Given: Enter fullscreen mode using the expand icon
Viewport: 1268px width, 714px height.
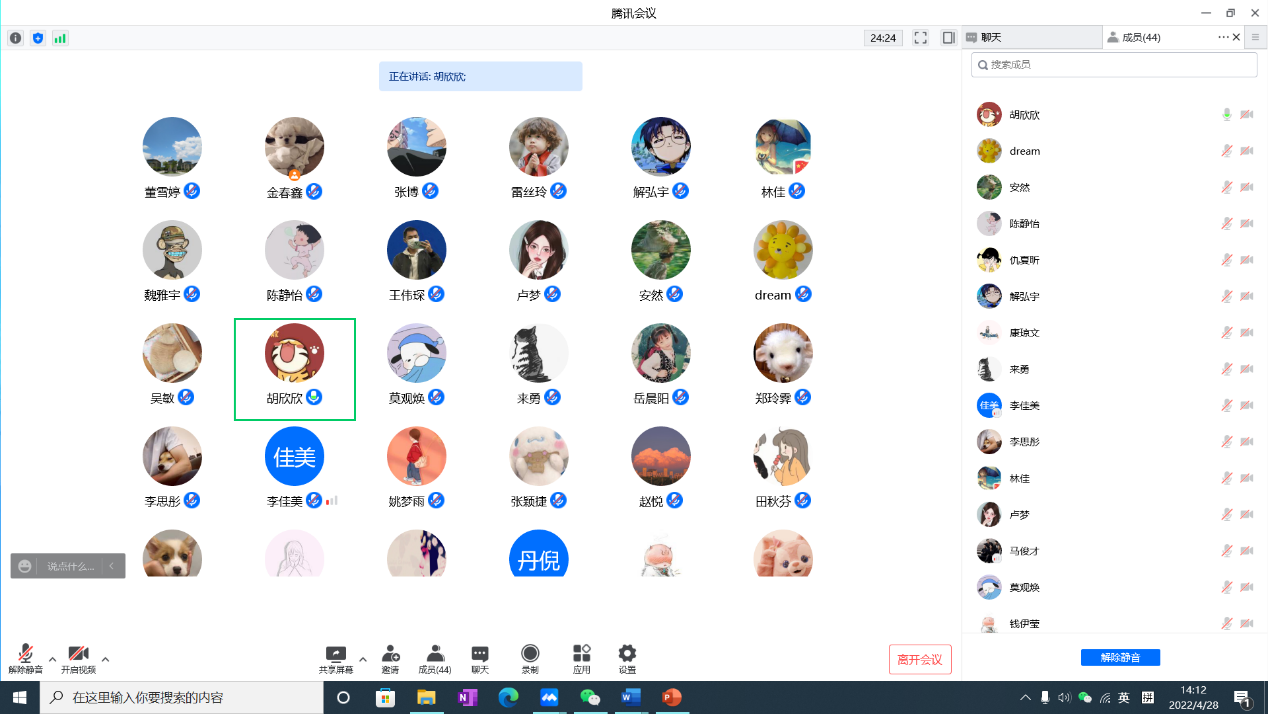Looking at the screenshot, I should point(920,38).
